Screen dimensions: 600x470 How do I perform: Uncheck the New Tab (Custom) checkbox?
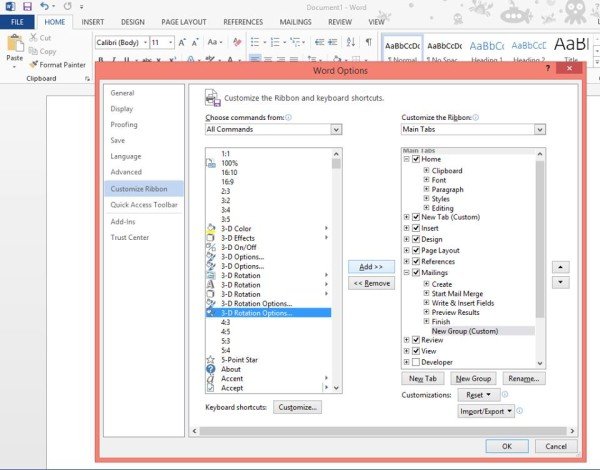(416, 217)
